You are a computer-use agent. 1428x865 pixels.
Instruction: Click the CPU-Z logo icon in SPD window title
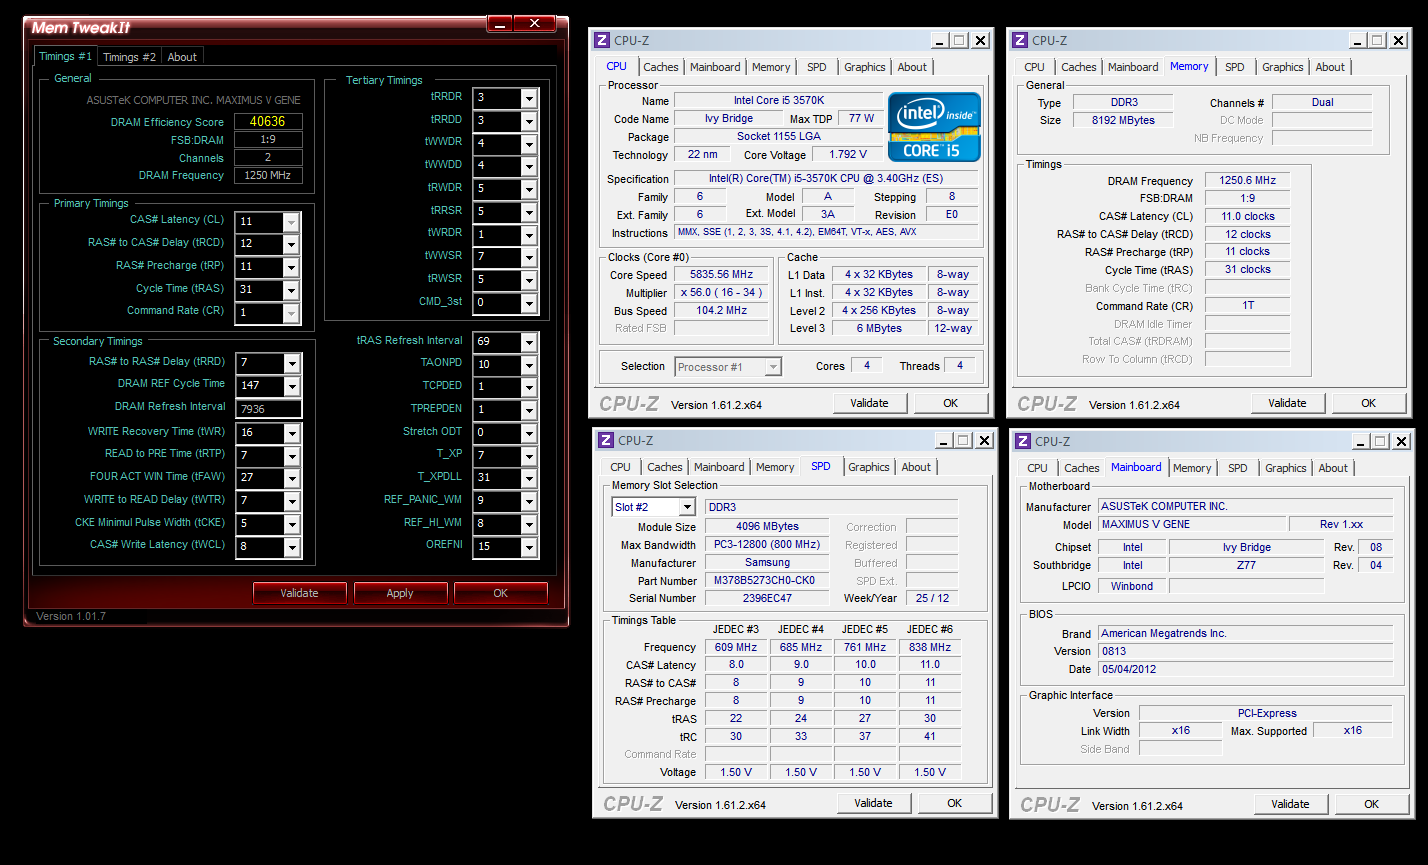pyautogui.click(x=605, y=440)
